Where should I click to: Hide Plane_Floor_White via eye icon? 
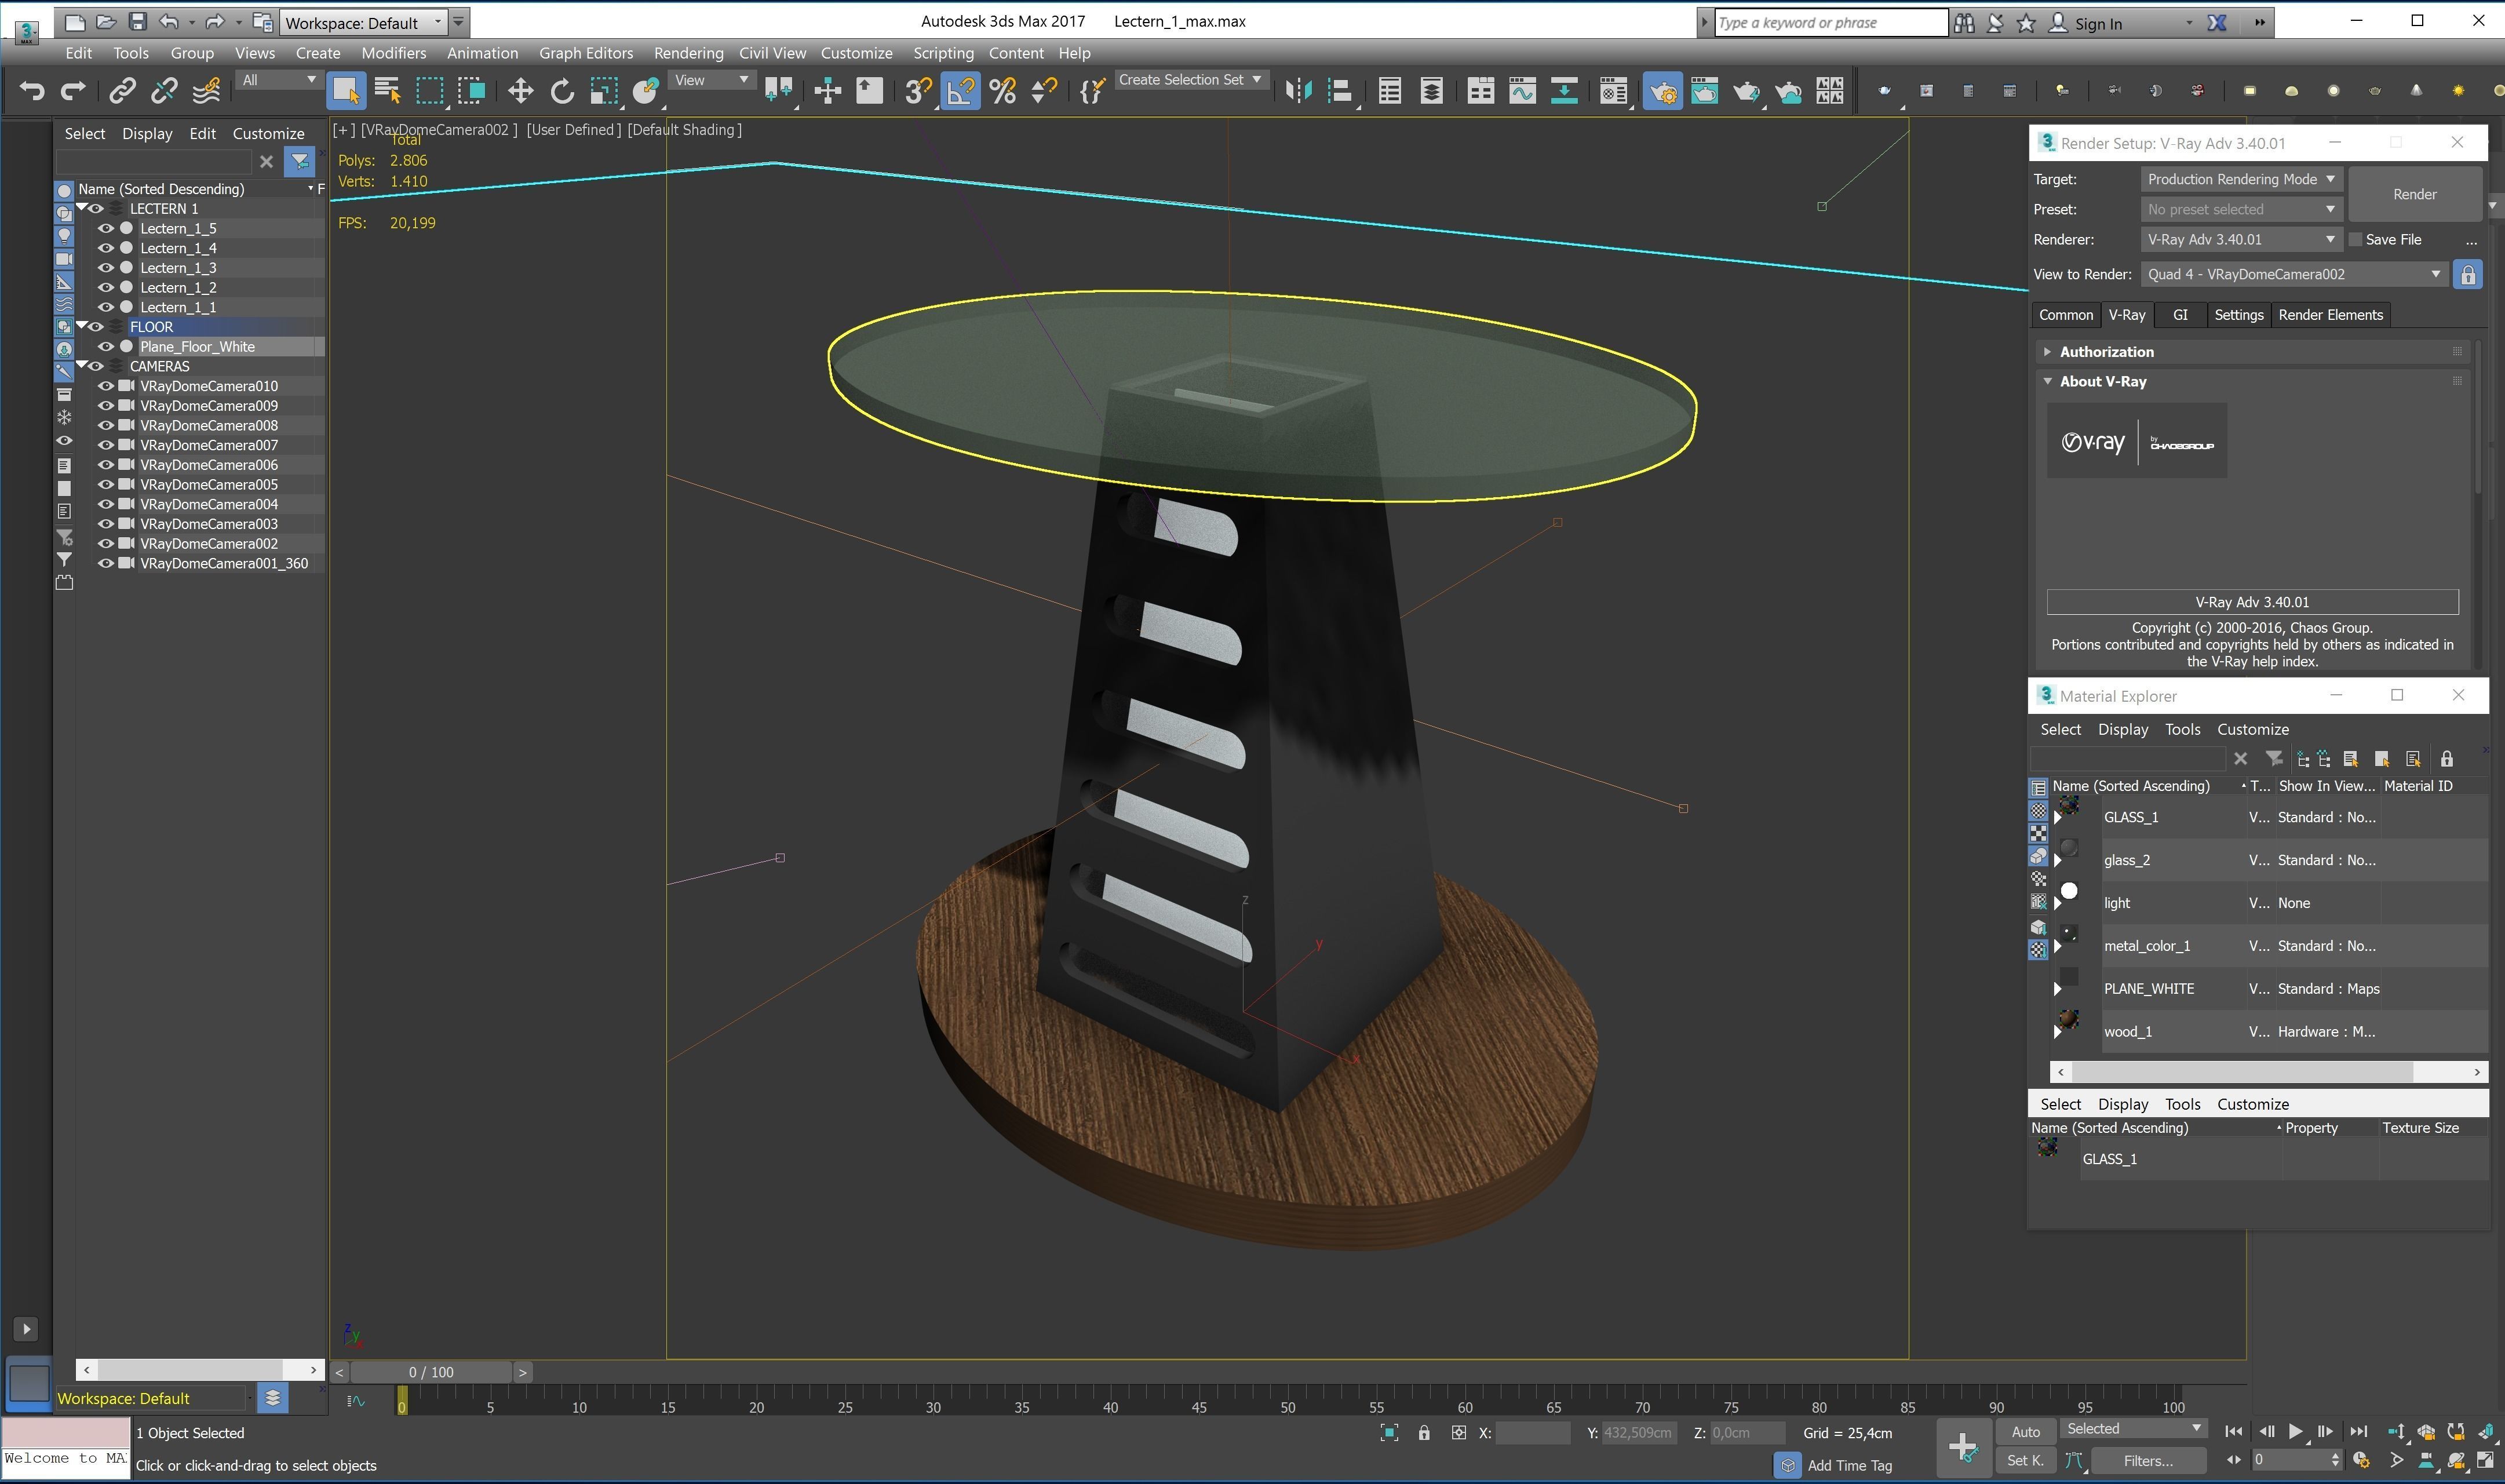coord(105,346)
